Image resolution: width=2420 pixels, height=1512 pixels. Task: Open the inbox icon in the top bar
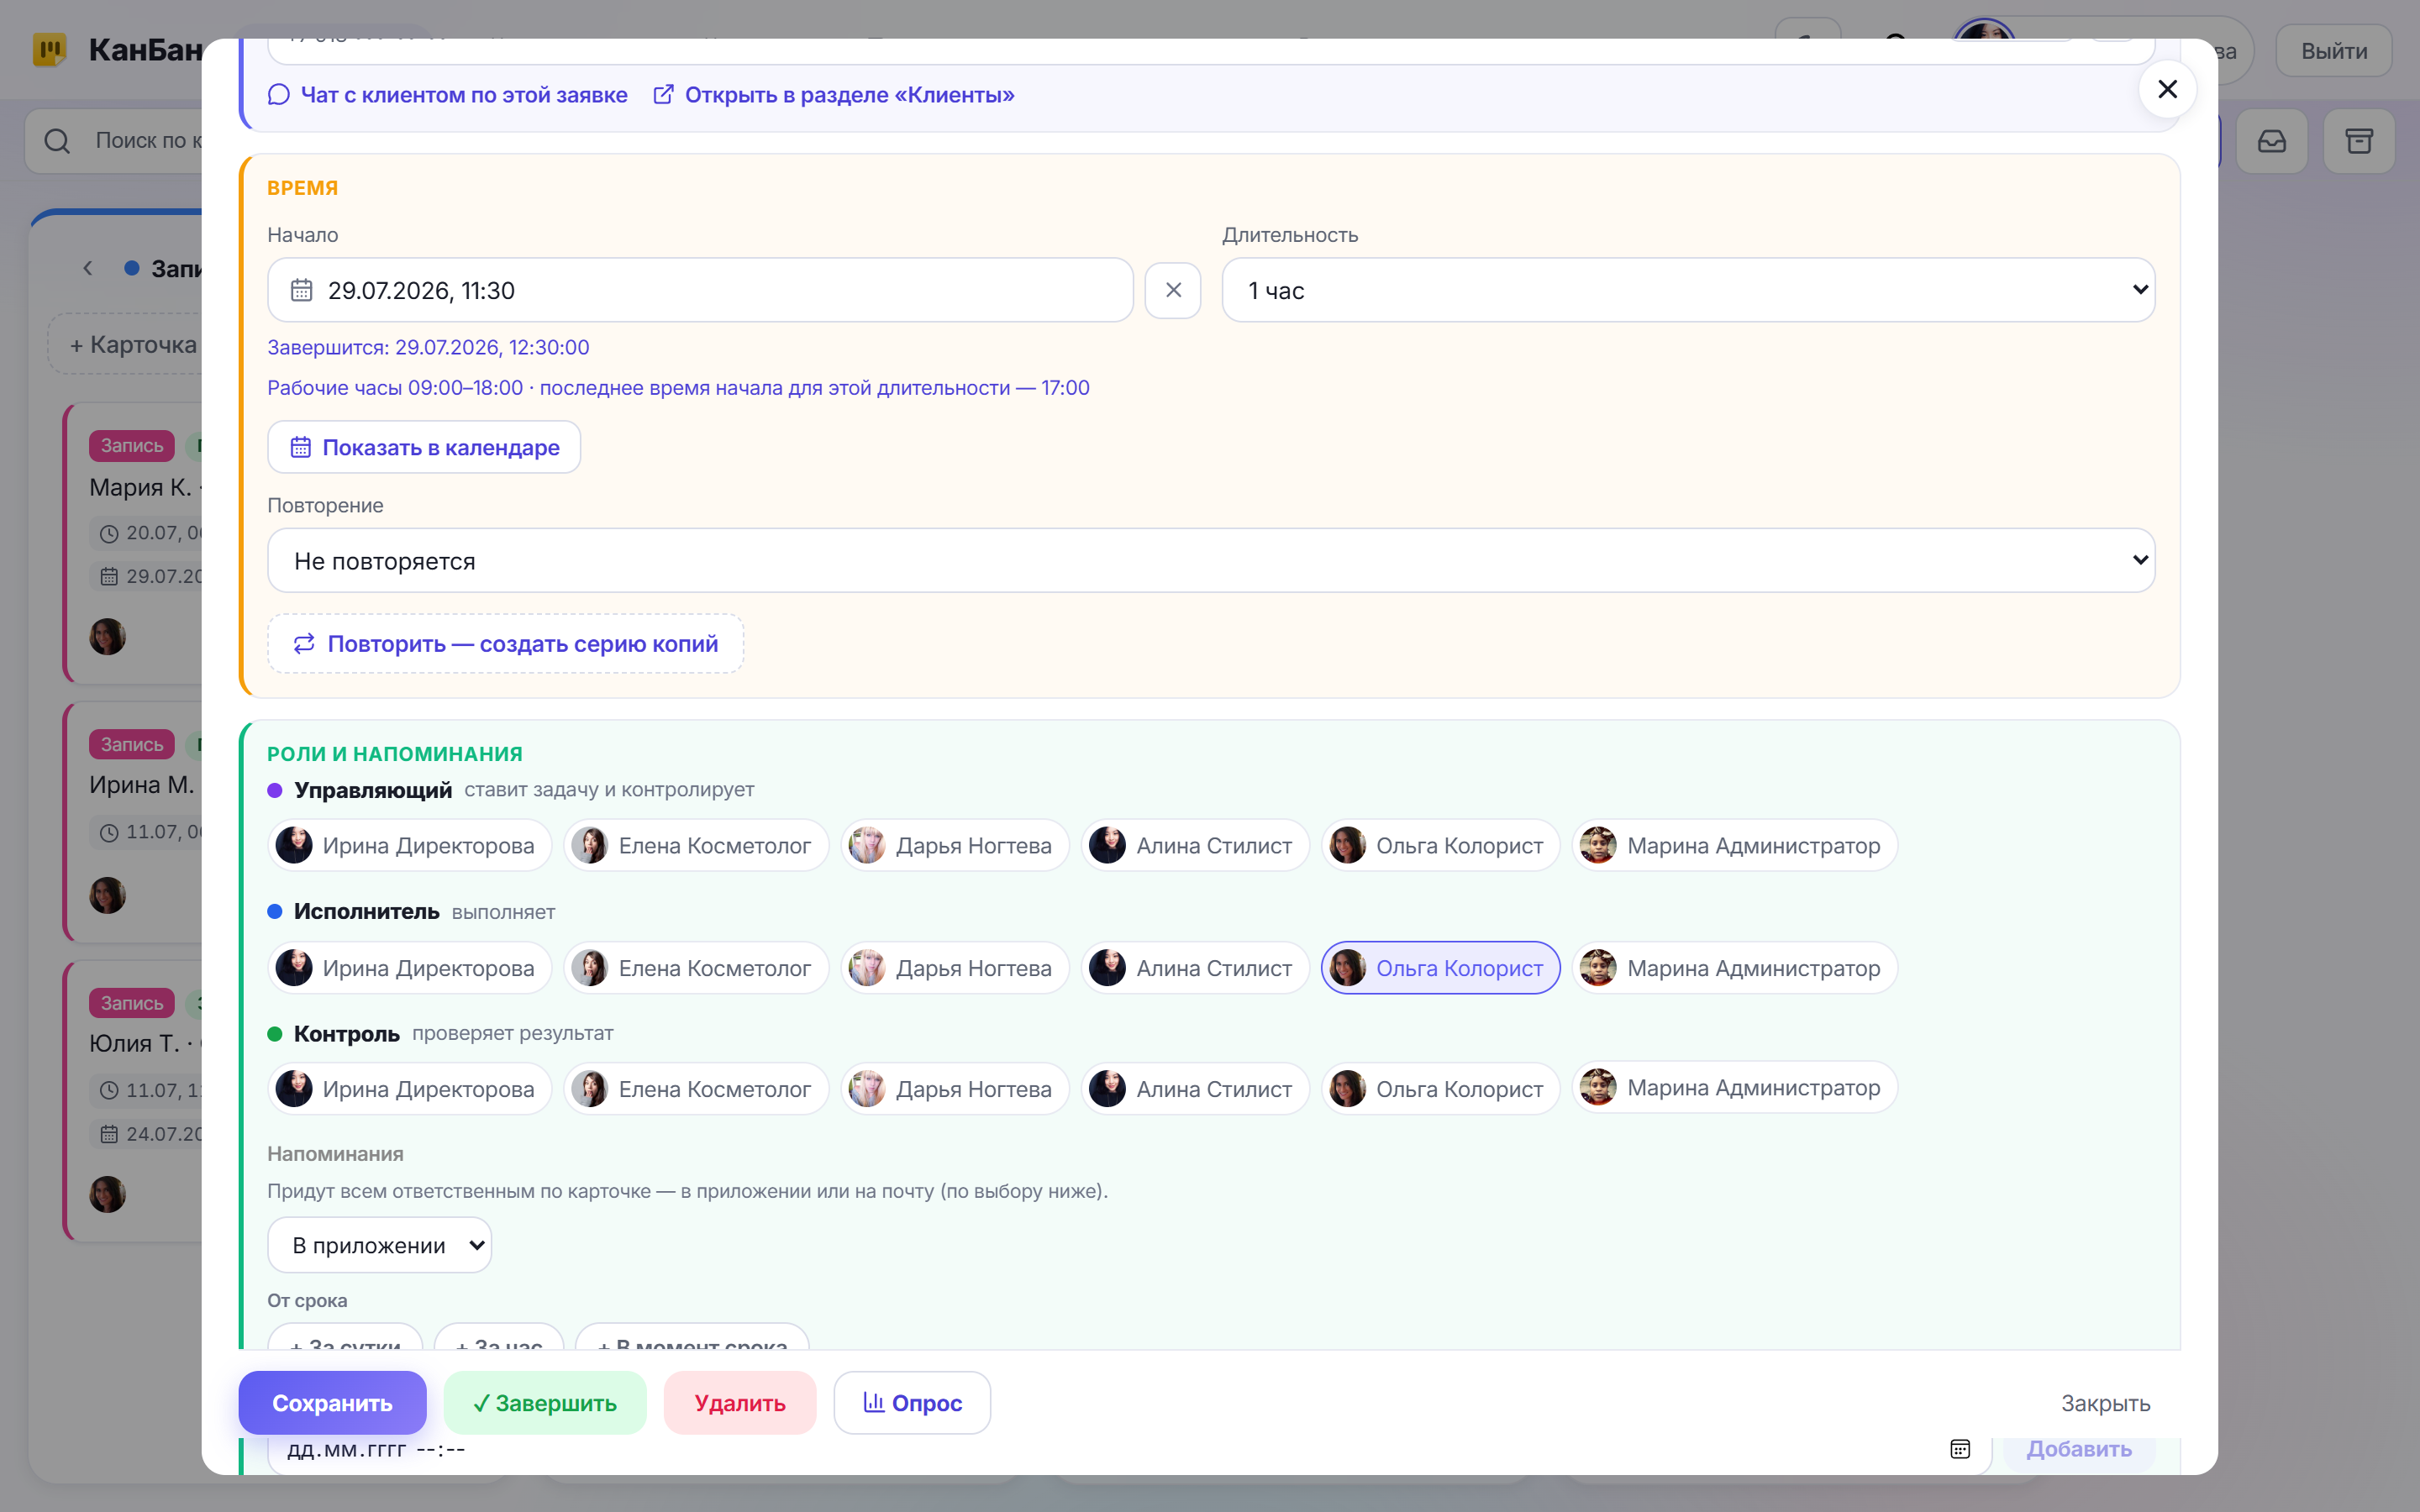click(x=2271, y=141)
